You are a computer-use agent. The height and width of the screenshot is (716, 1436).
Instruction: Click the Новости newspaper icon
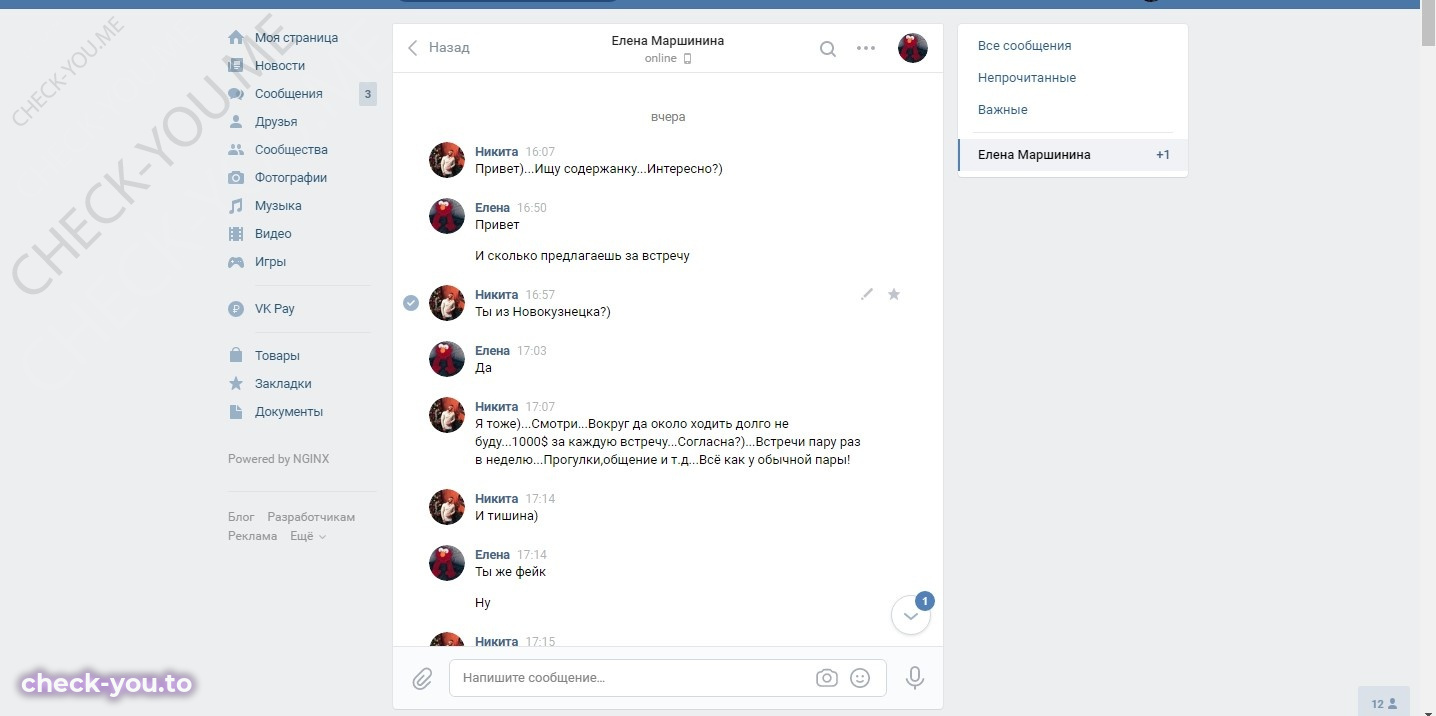click(x=236, y=66)
